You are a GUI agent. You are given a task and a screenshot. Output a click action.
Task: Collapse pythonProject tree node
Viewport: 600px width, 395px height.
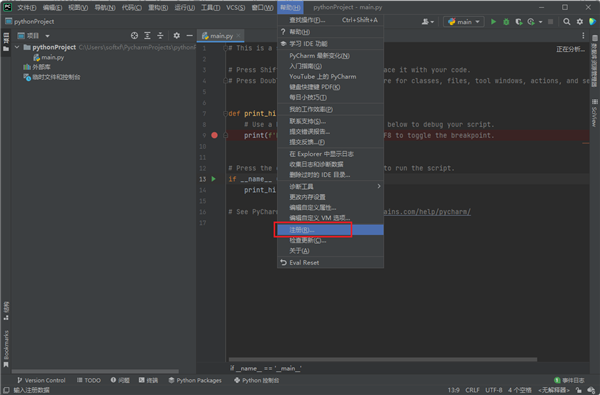[17, 47]
